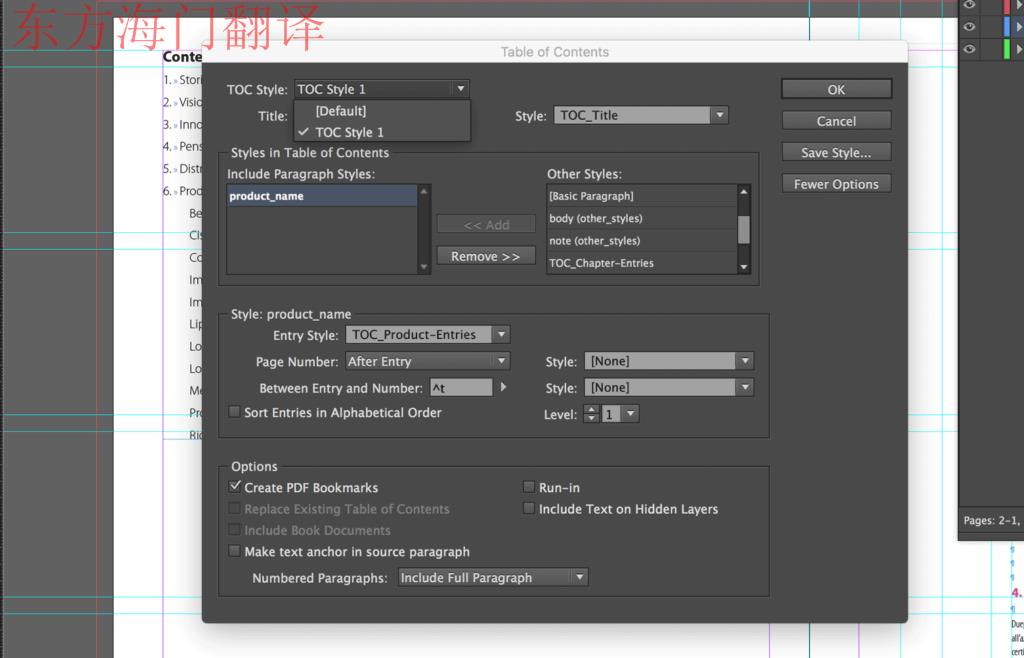Enable Include Text on Hidden Layers
This screenshot has height=658, width=1024.
(528, 509)
